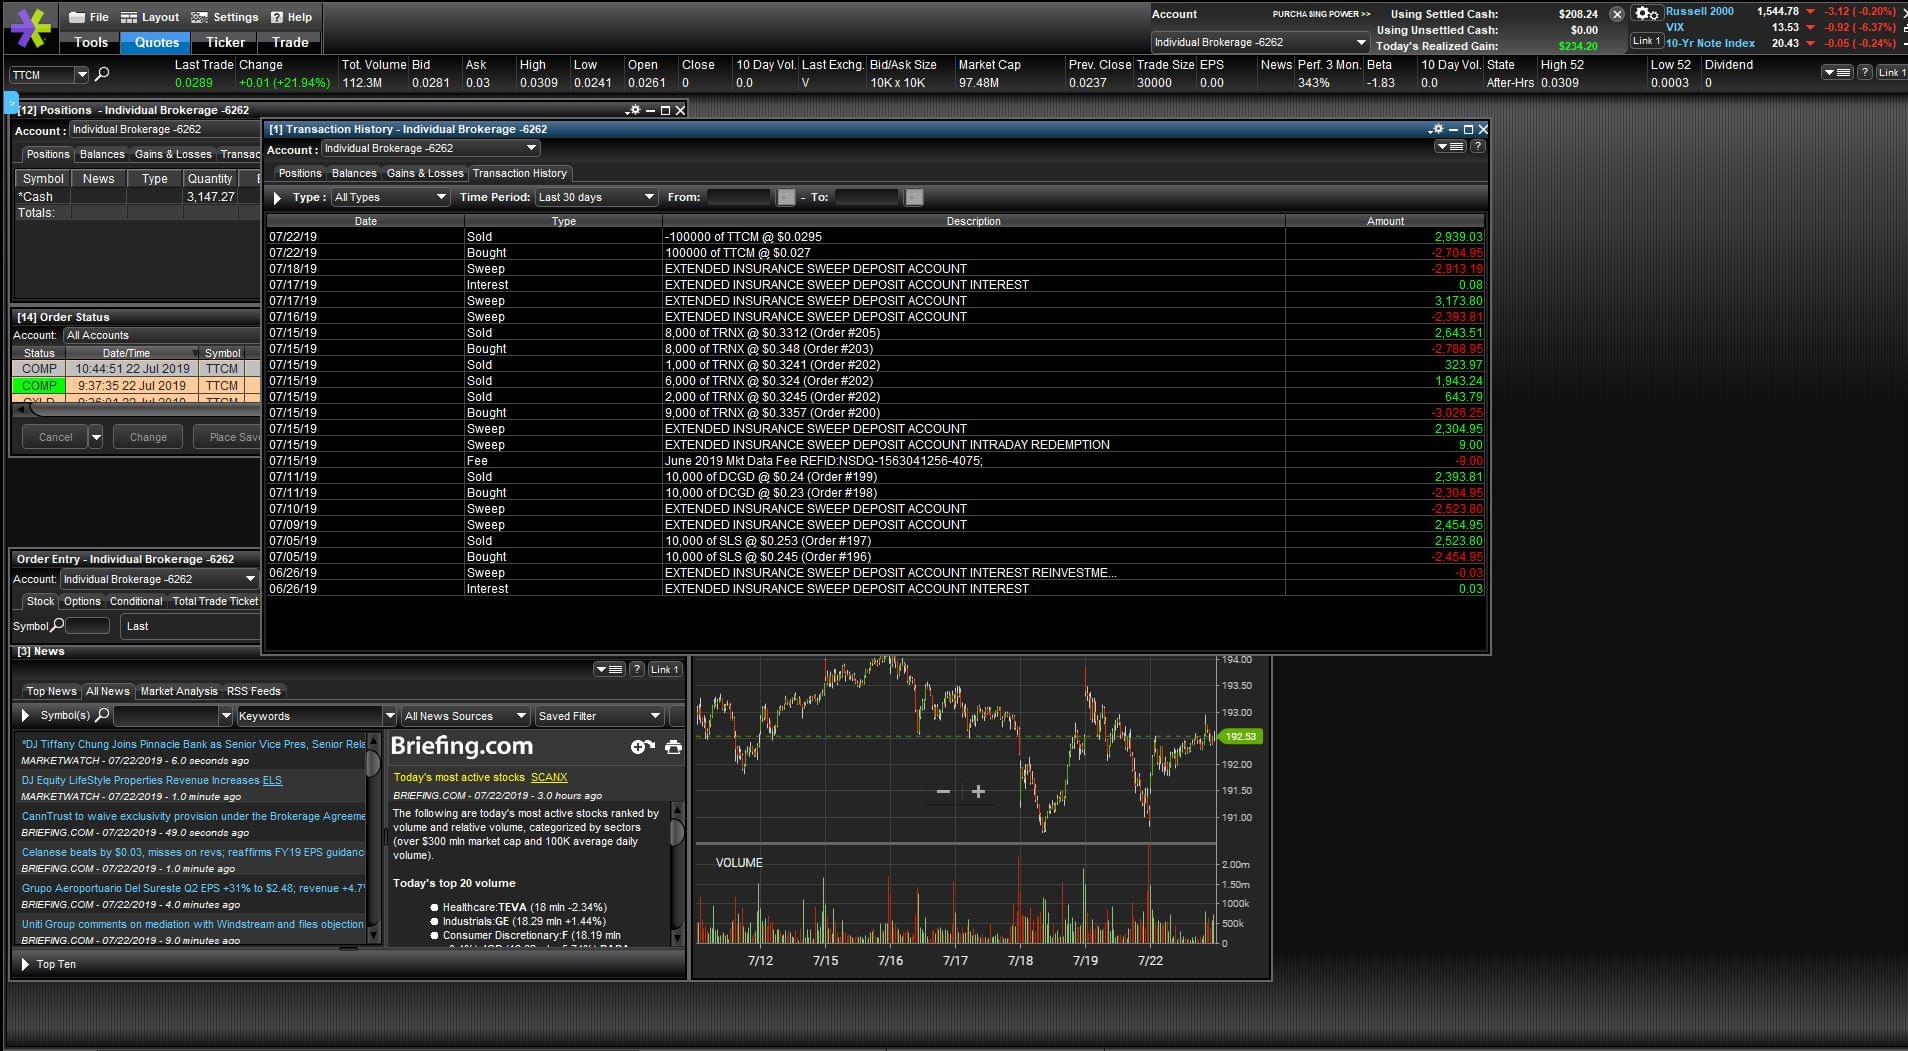Open the Time Period dropdown

[x=595, y=197]
